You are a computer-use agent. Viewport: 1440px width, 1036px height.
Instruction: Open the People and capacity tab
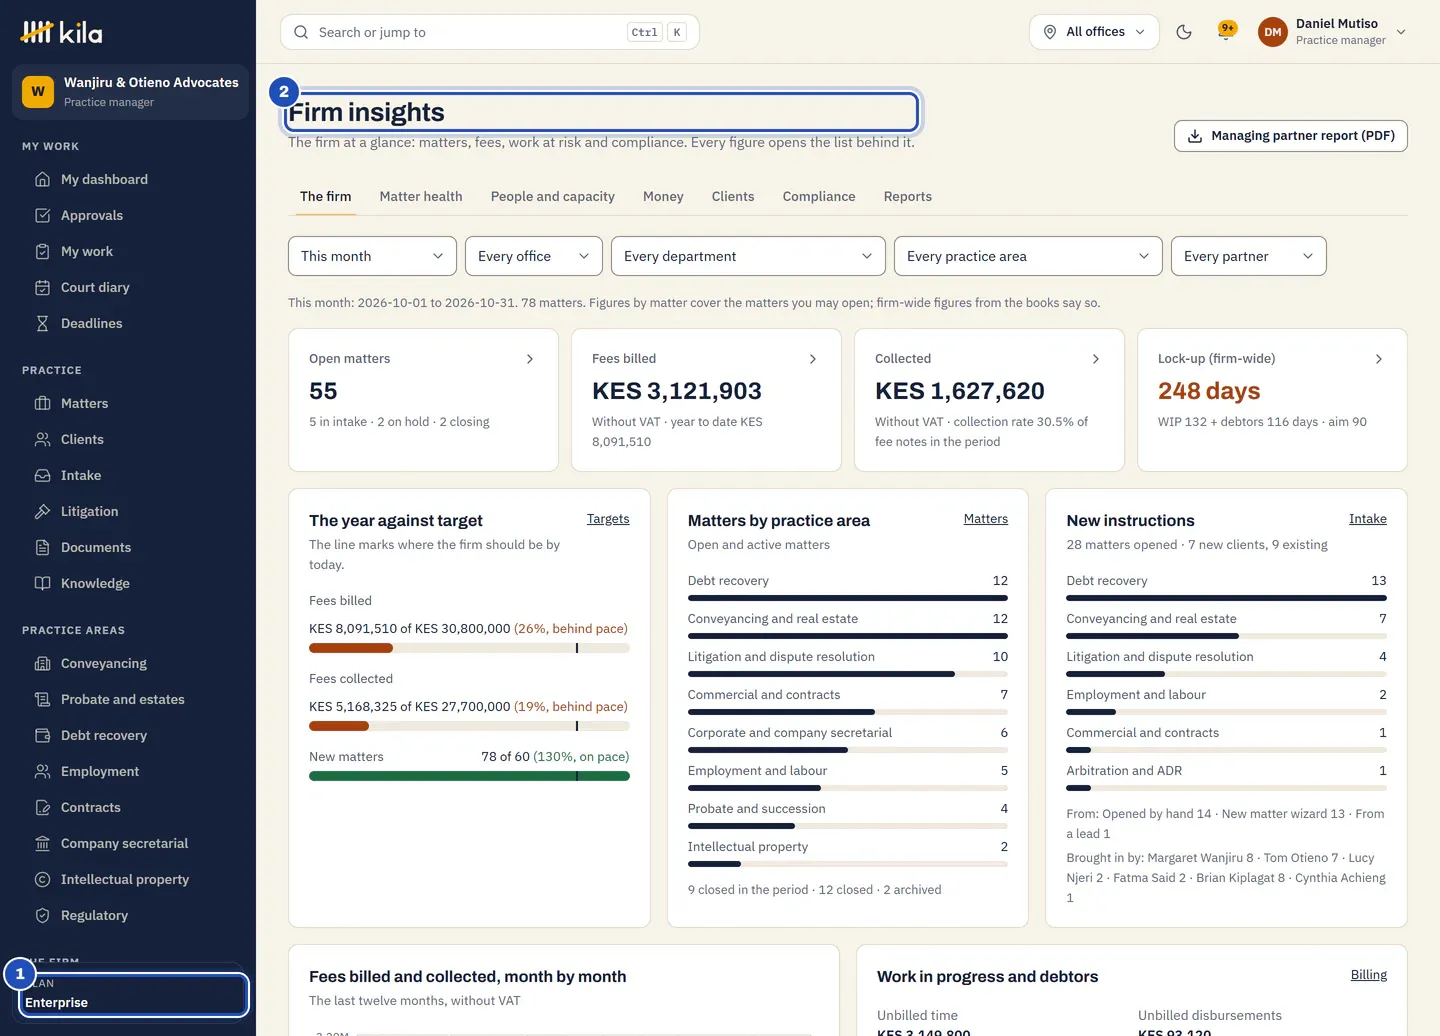pos(553,196)
